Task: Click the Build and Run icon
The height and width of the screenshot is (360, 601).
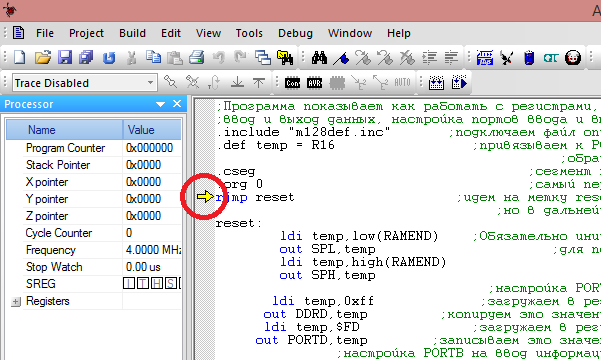Action: [459, 82]
